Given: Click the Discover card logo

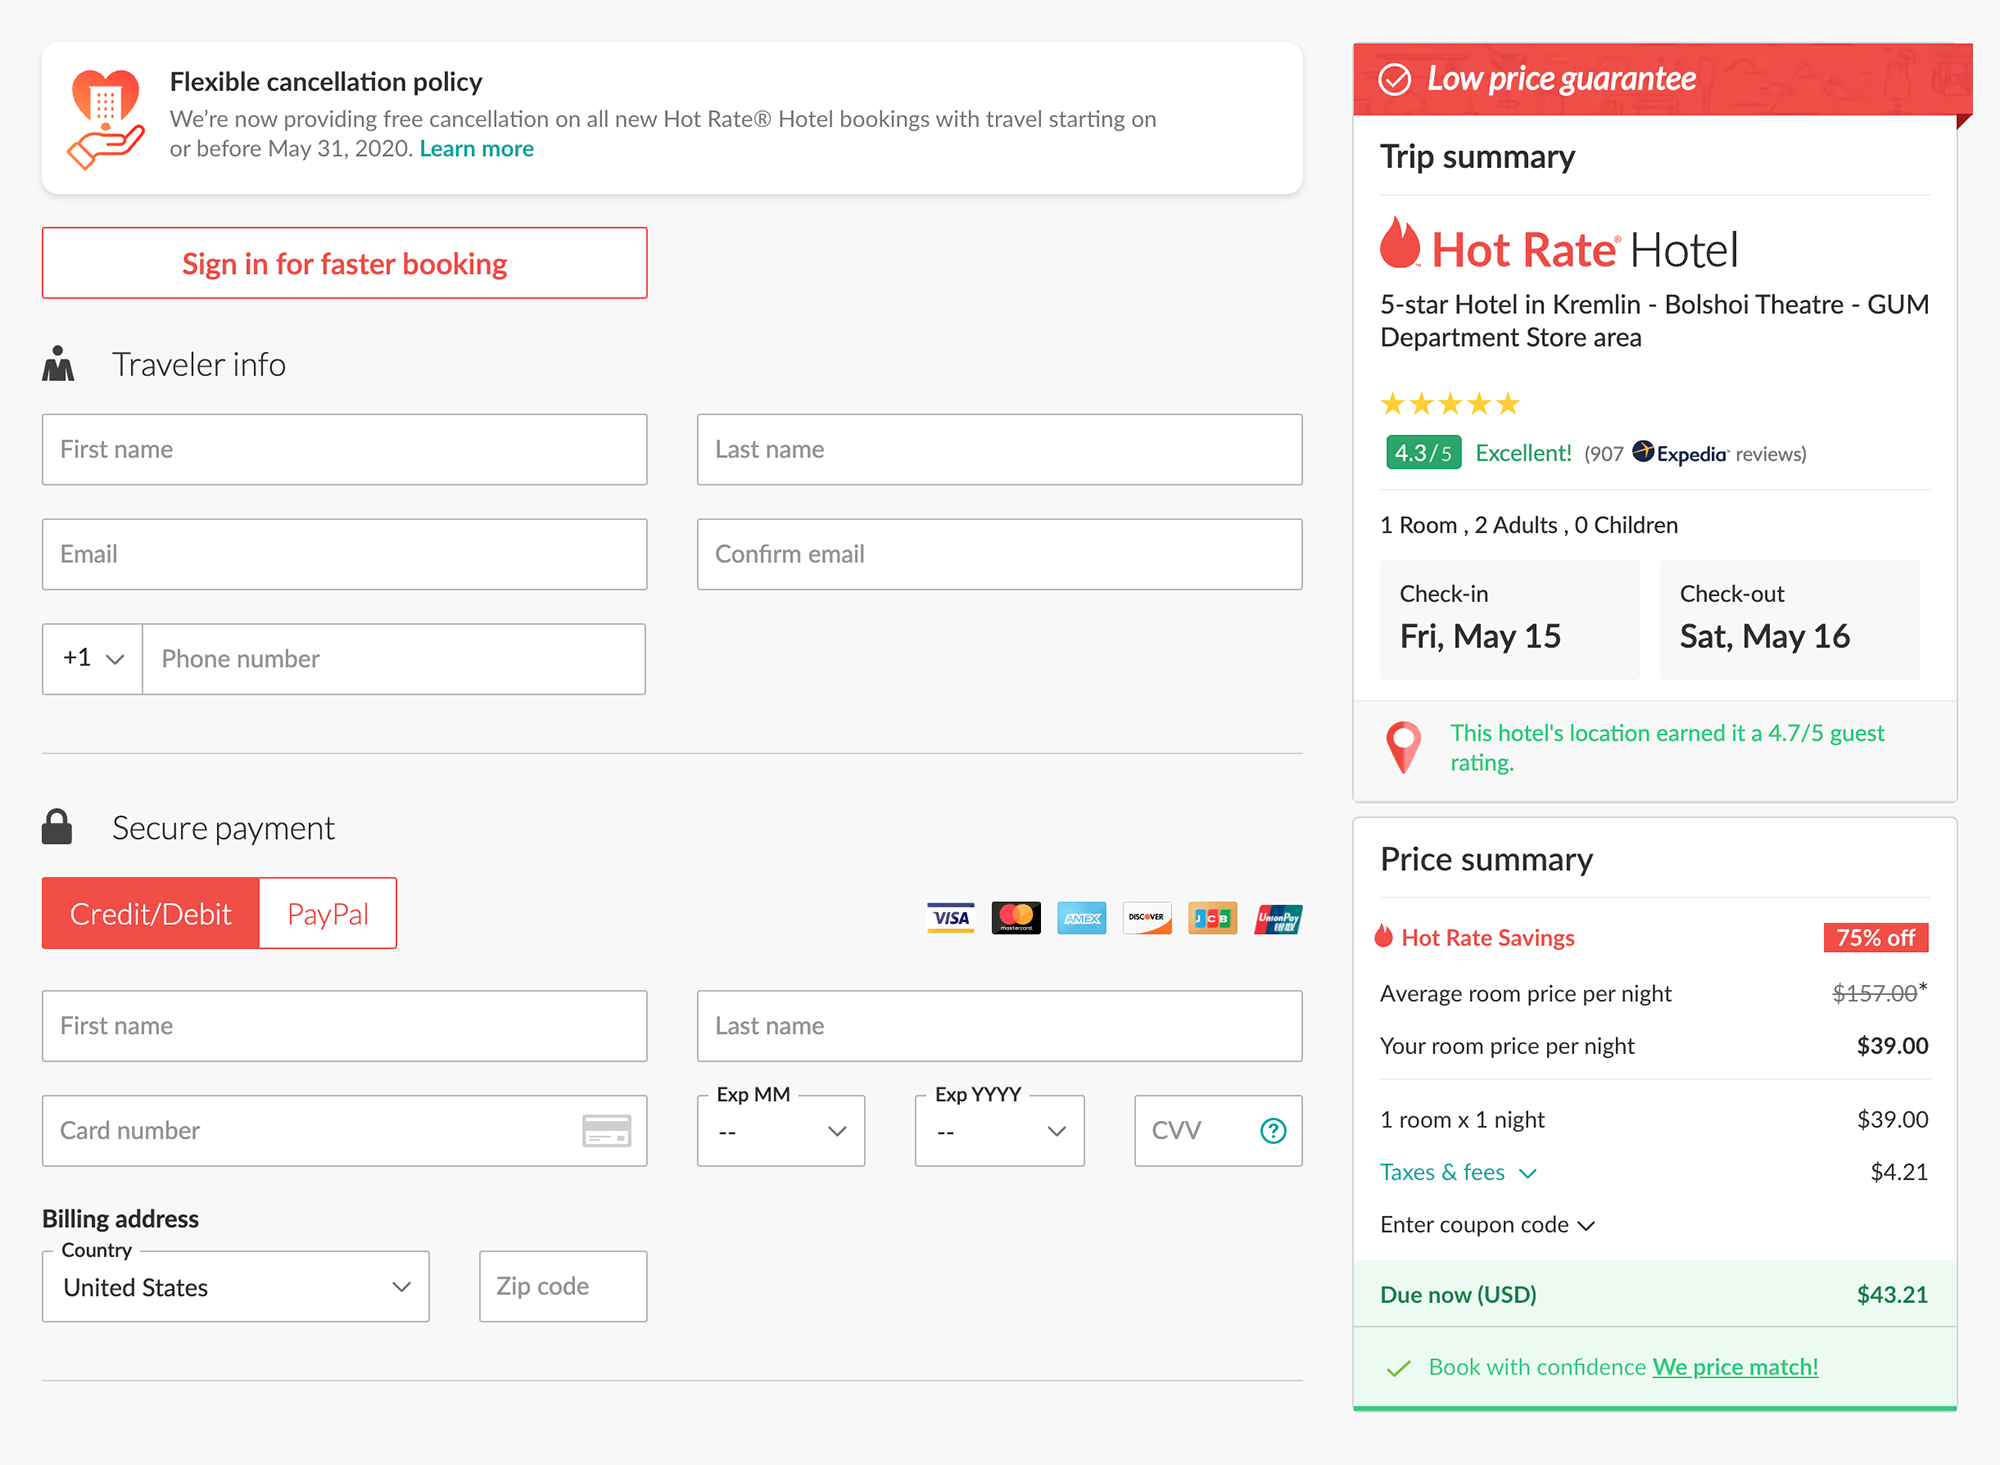Looking at the screenshot, I should tap(1147, 918).
